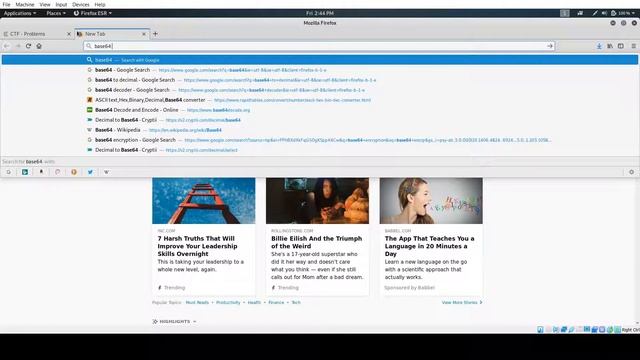Search base64 with the orange eBay icon
This screenshot has width=640, height=360.
click(74, 172)
